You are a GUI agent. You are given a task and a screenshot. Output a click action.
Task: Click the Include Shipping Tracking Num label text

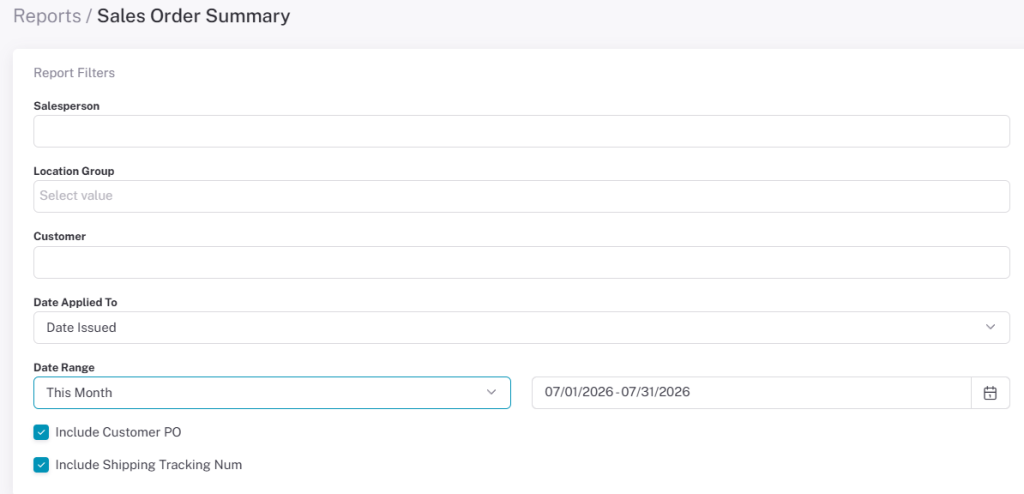149,465
